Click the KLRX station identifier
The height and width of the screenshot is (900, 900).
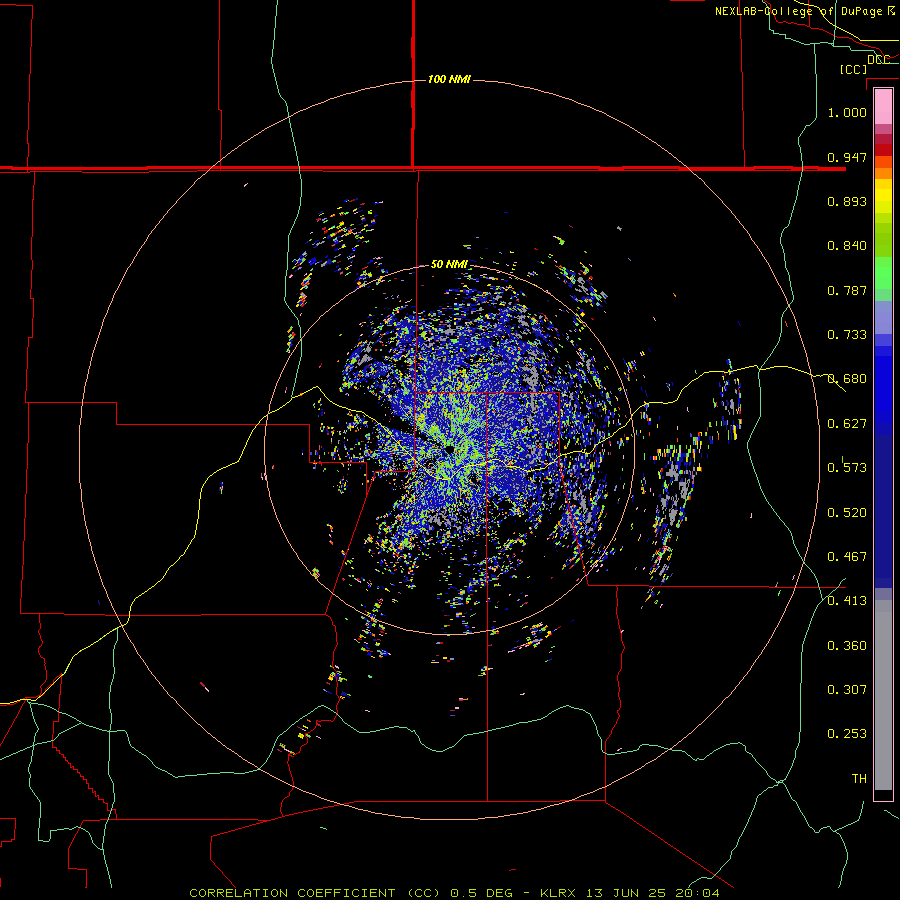coord(560,893)
